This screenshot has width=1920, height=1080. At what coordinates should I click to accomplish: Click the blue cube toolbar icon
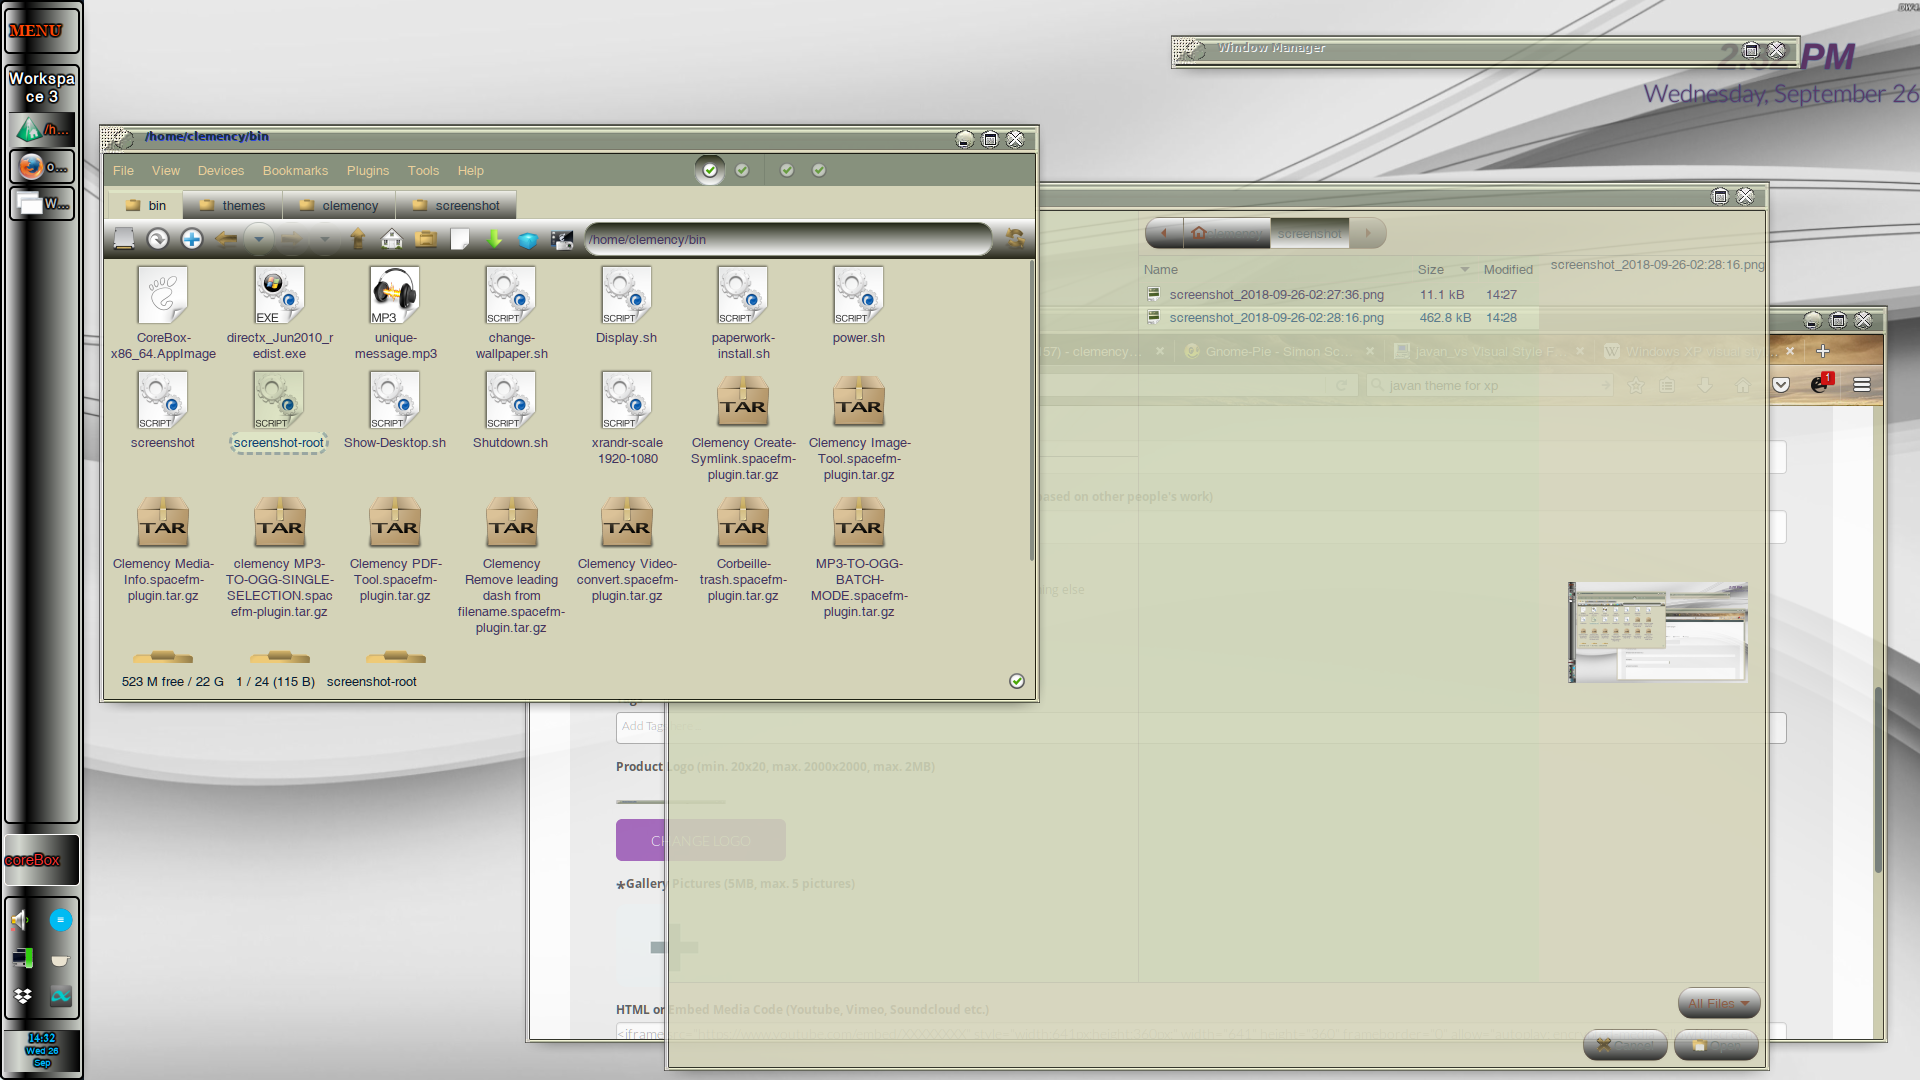[x=528, y=239]
